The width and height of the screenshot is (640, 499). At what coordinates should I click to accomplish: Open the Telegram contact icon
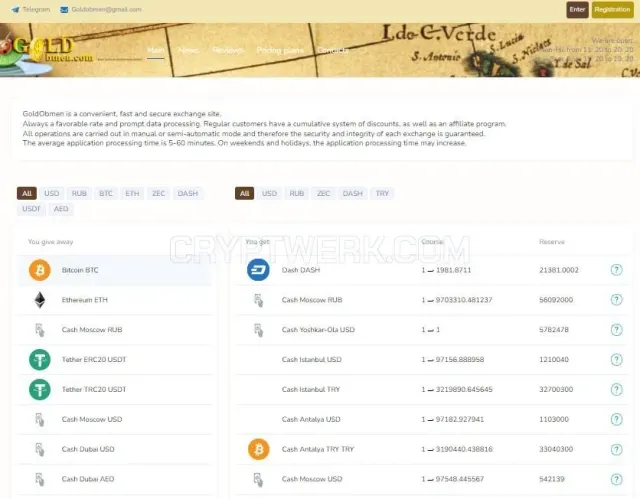click(15, 9)
